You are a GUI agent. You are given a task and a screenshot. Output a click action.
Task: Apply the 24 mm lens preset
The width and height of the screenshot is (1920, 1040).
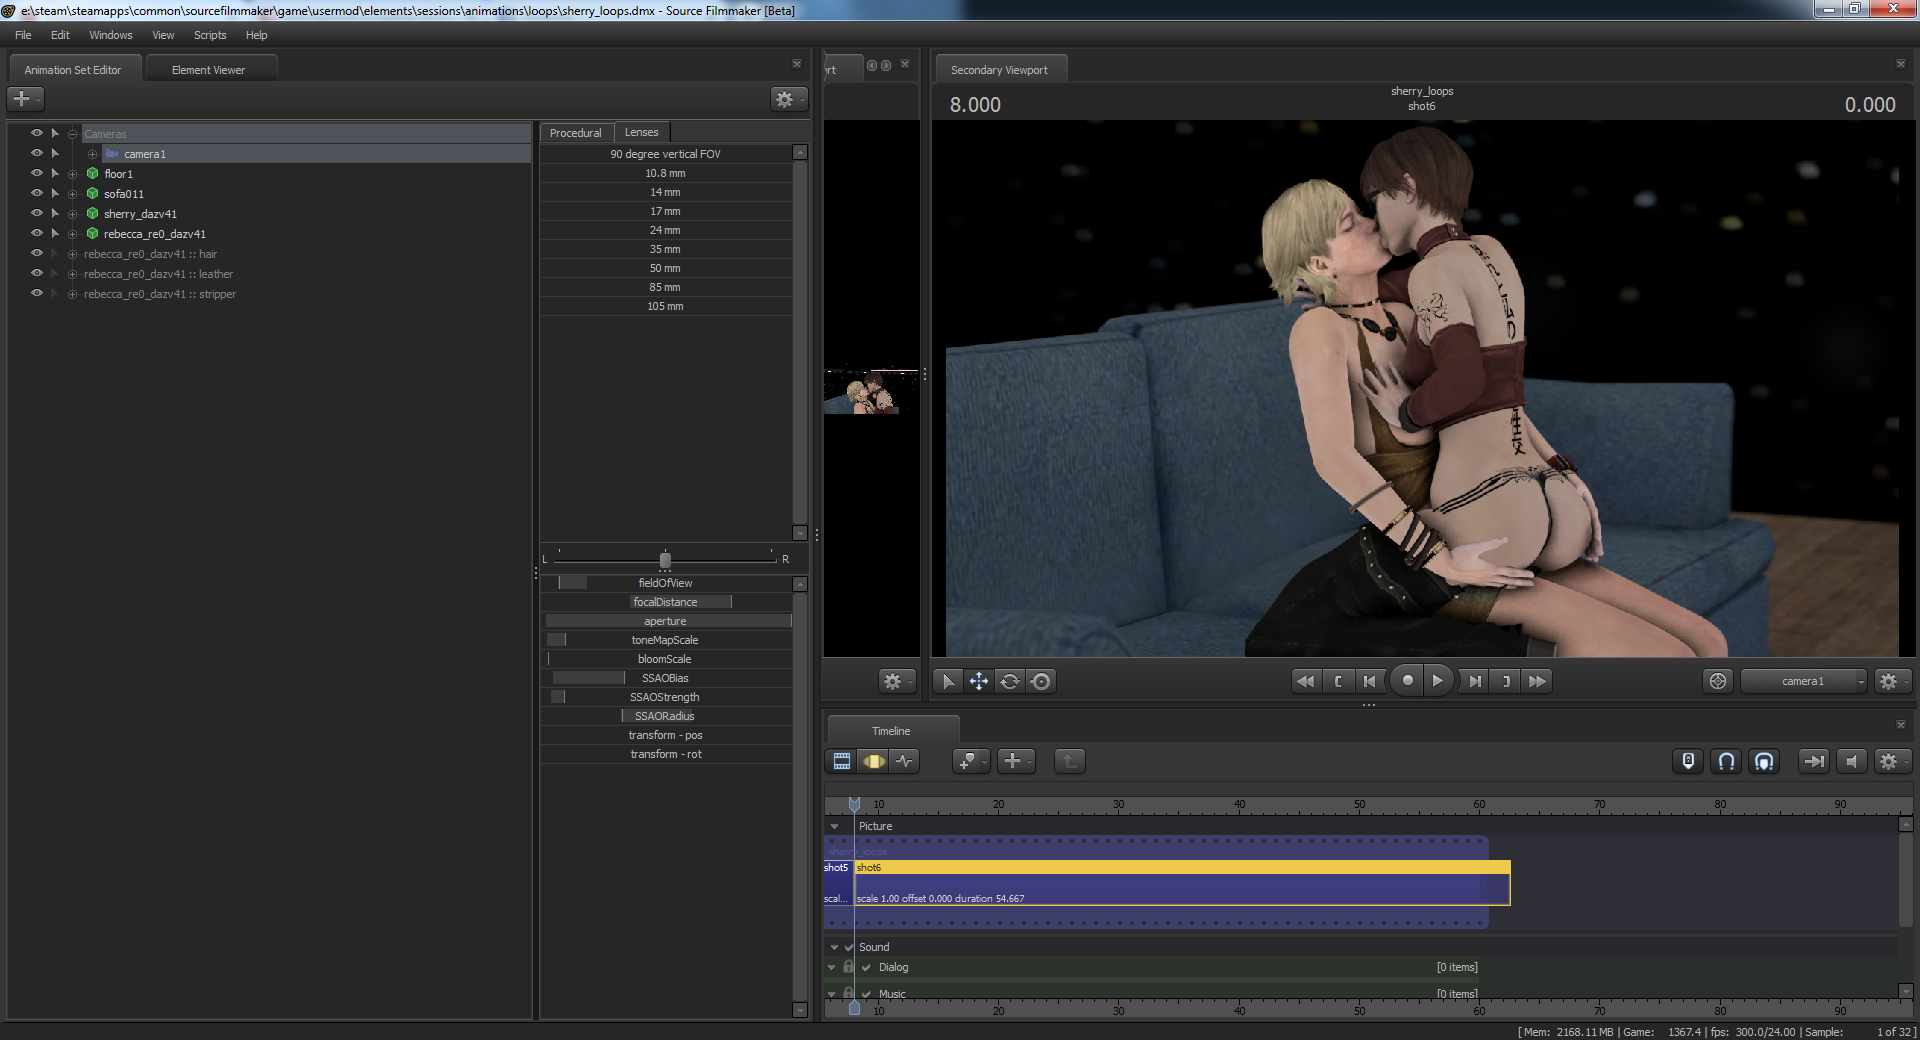[x=665, y=230]
